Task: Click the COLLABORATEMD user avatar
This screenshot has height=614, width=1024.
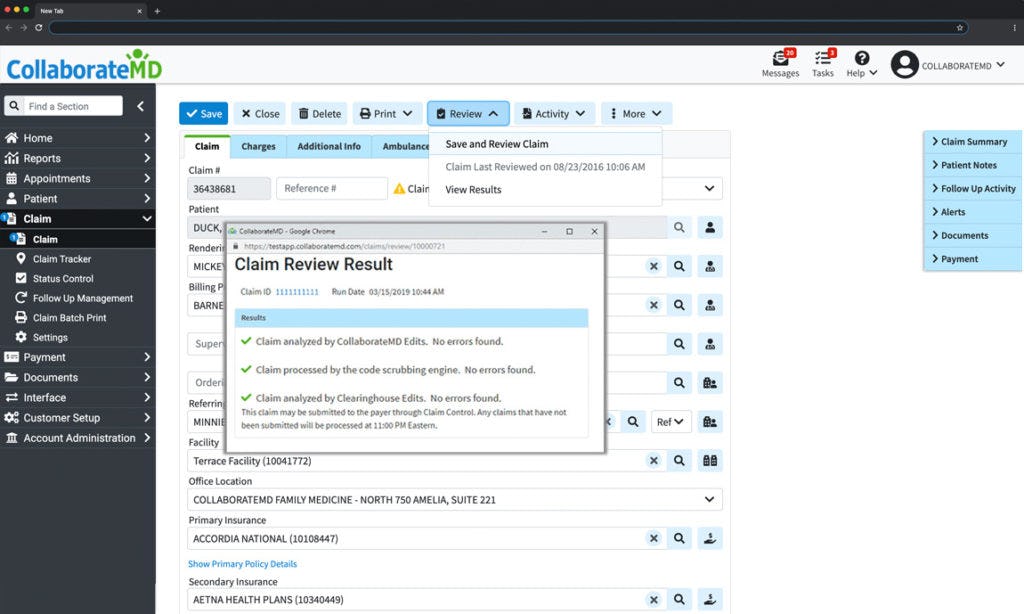Action: 904,65
